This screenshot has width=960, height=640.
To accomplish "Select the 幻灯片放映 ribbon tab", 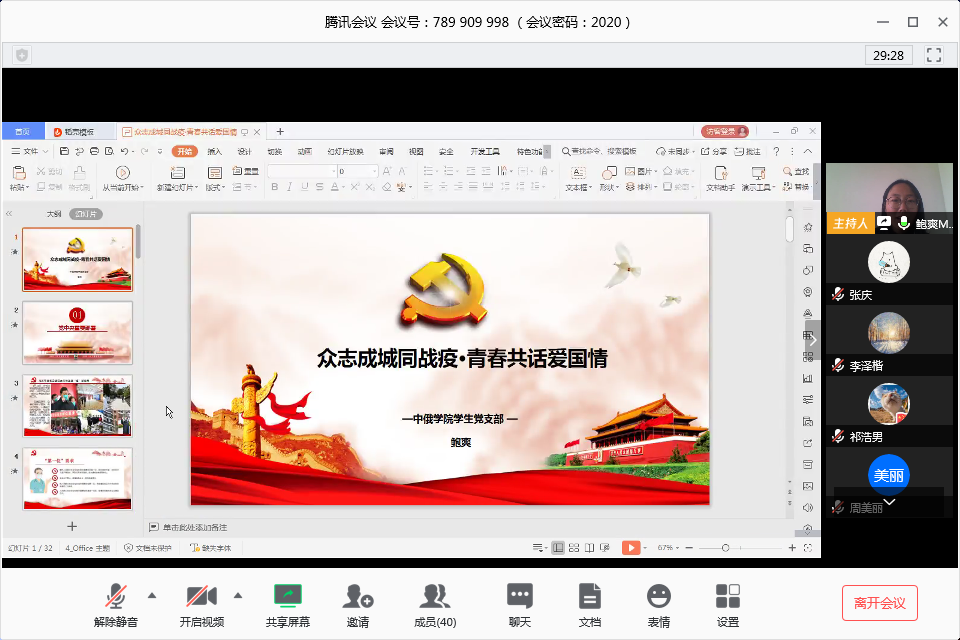I will pos(345,151).
